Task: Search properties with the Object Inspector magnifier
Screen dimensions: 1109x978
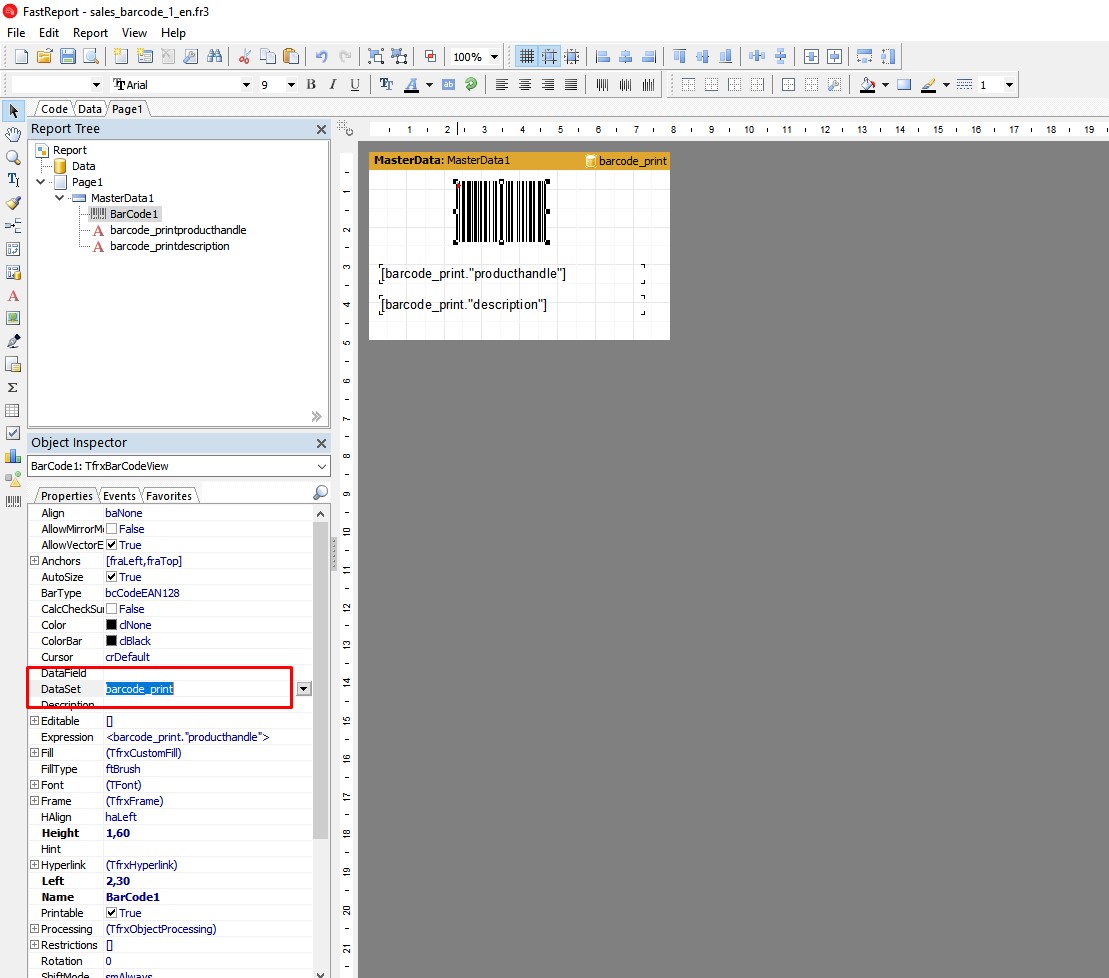Action: point(320,493)
